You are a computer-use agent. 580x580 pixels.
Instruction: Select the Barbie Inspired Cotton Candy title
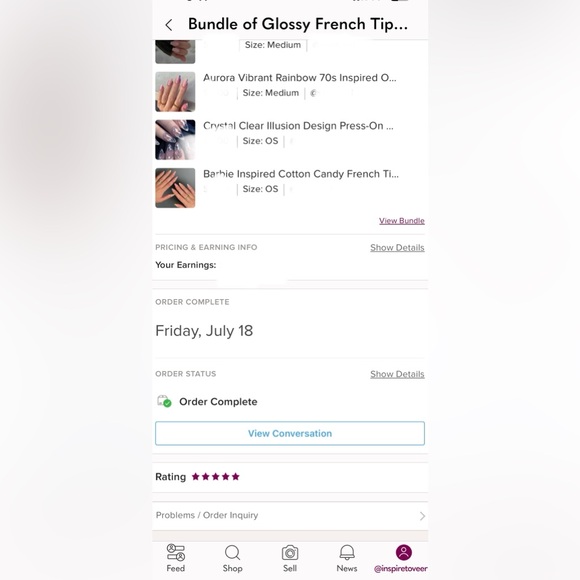click(x=301, y=174)
